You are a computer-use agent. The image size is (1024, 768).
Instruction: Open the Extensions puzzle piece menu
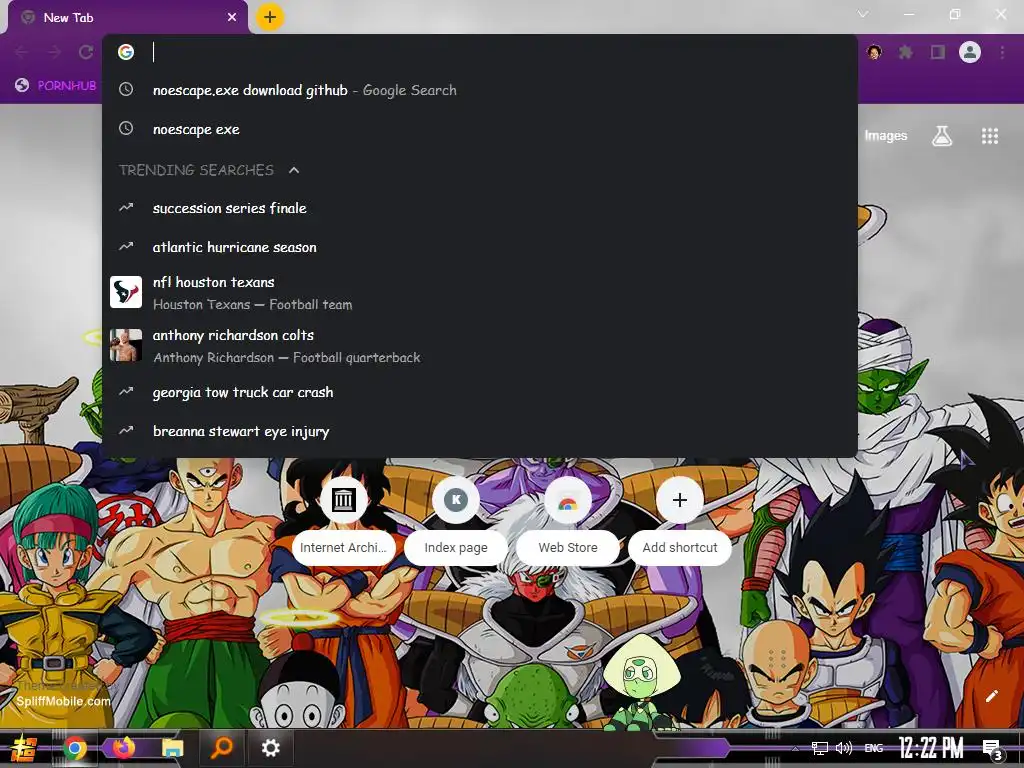coord(906,52)
